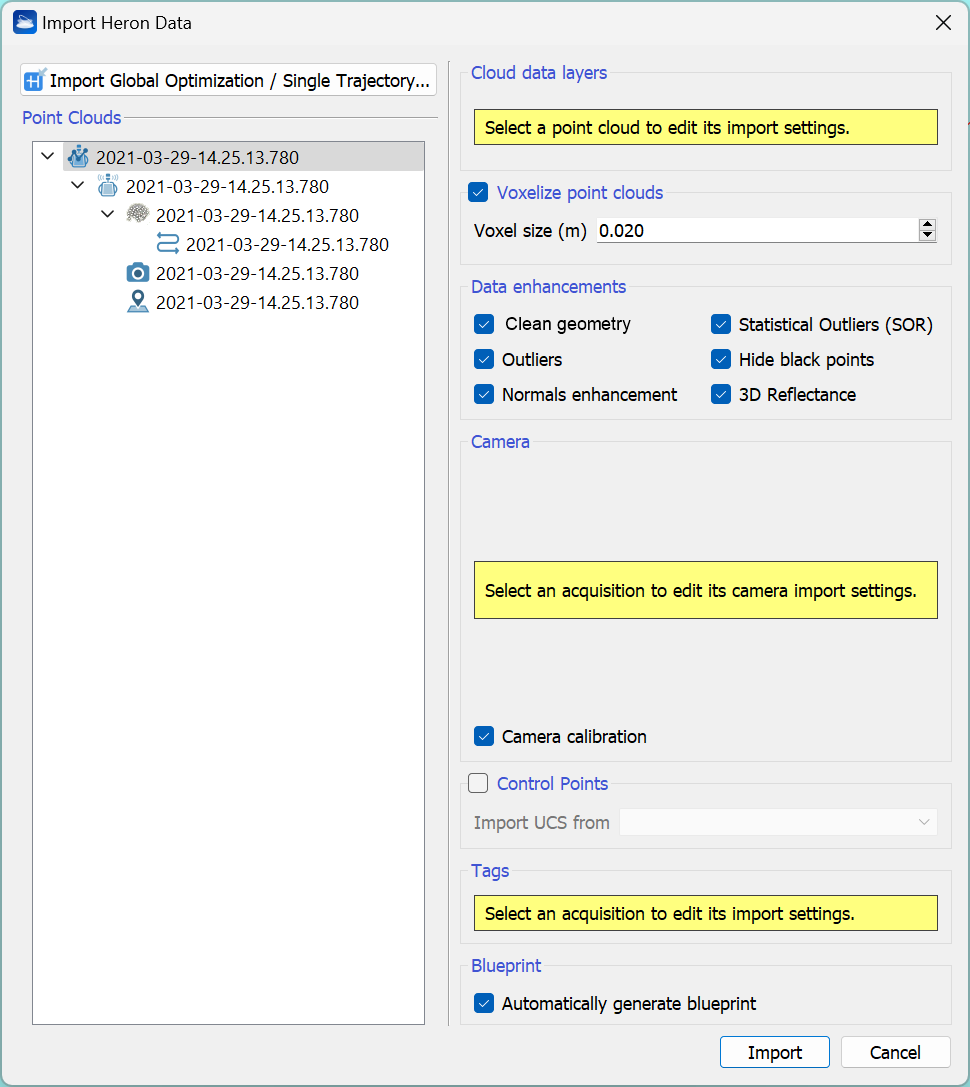Enable the Control Points checkbox
Viewport: 970px width, 1087px height.
[478, 783]
